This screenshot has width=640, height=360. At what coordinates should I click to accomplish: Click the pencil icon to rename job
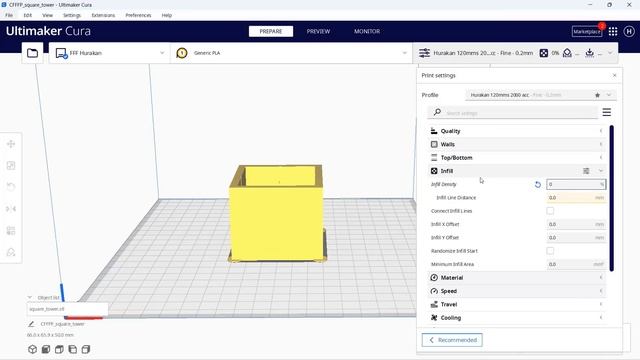point(31,324)
